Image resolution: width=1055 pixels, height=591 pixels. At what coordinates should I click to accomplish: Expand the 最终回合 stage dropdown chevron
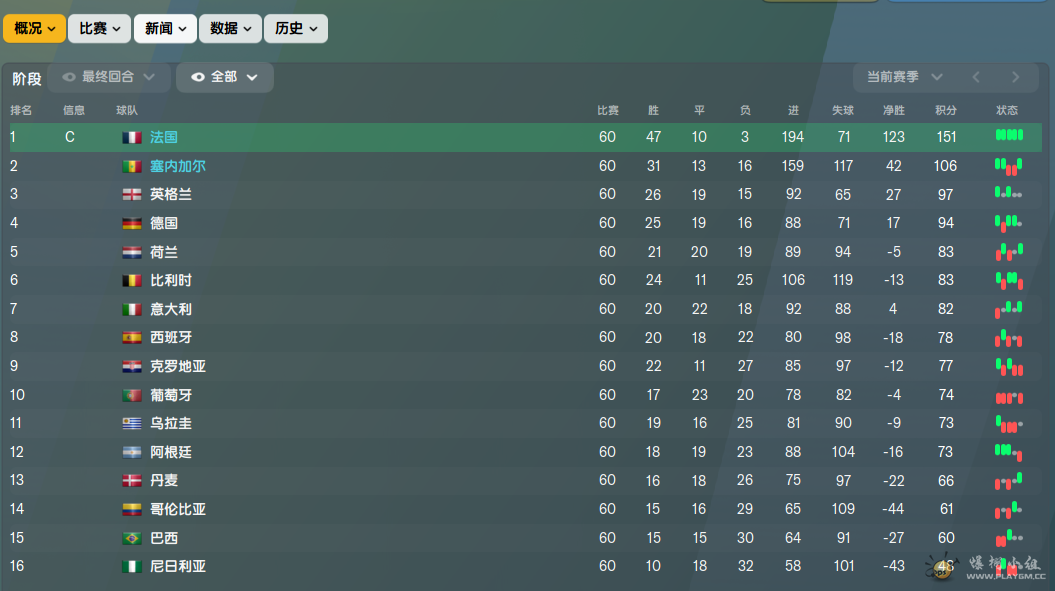(149, 77)
